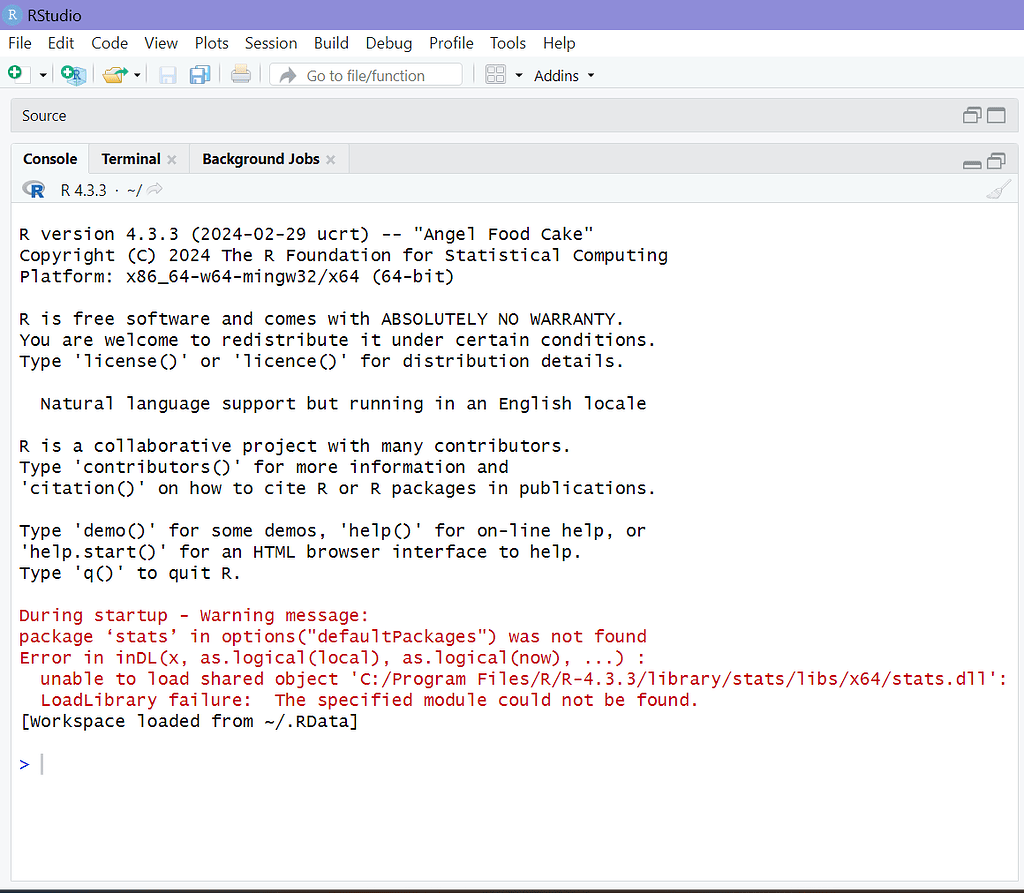Clear console with the broom icon
Screen dimensions: 1024x893
tap(999, 190)
